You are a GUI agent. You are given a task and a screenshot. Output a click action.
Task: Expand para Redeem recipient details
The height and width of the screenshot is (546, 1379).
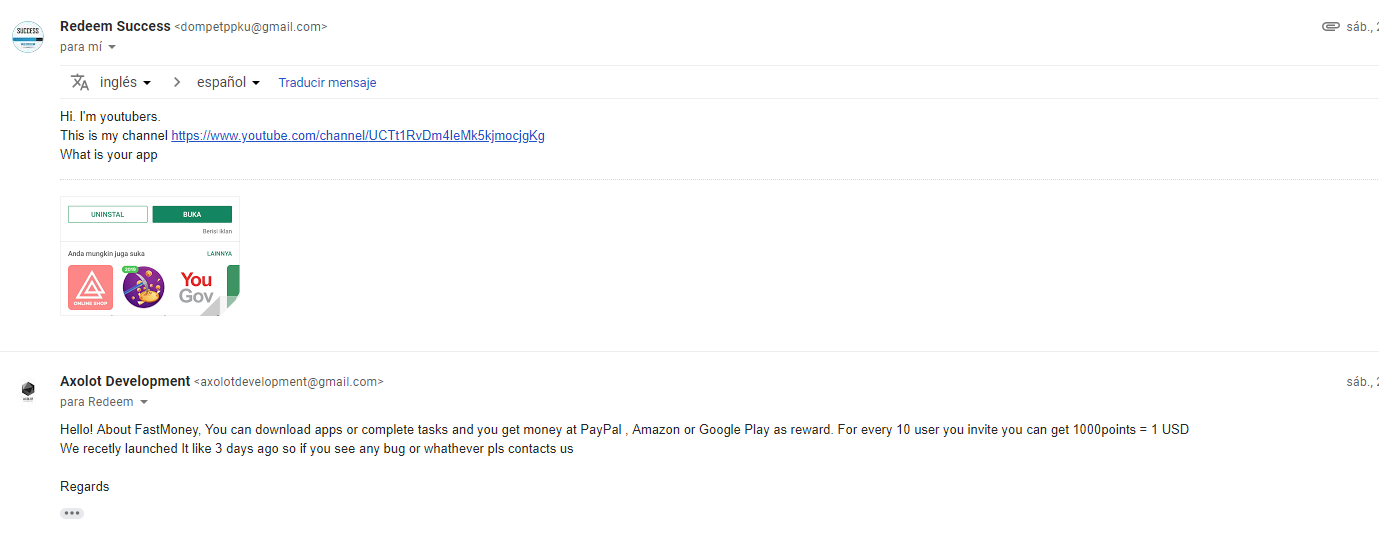click(144, 402)
